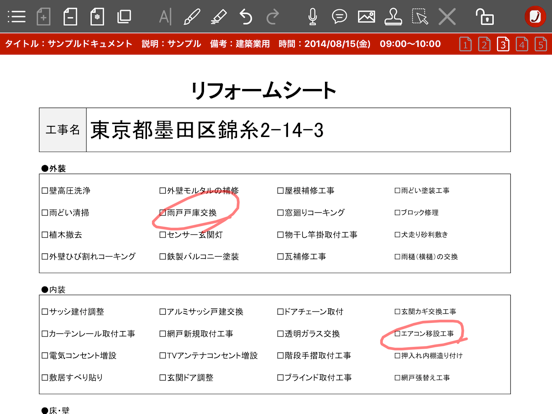Insert an image with picture icon
552x414 pixels.
[366, 17]
